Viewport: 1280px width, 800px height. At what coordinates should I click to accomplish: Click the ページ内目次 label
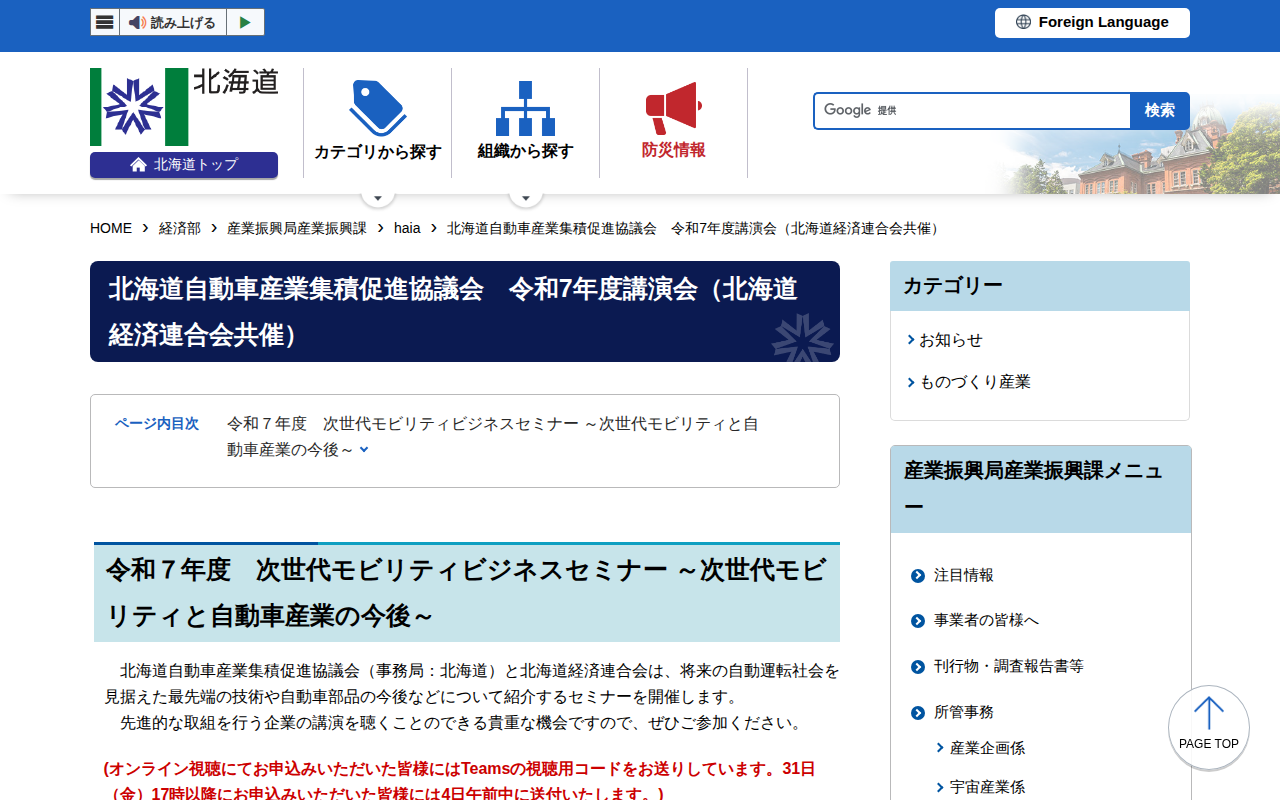click(157, 424)
